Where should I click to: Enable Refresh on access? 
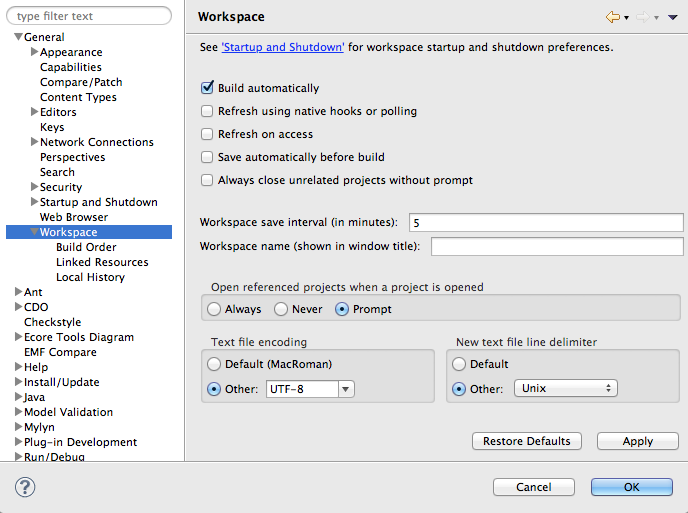pos(208,134)
